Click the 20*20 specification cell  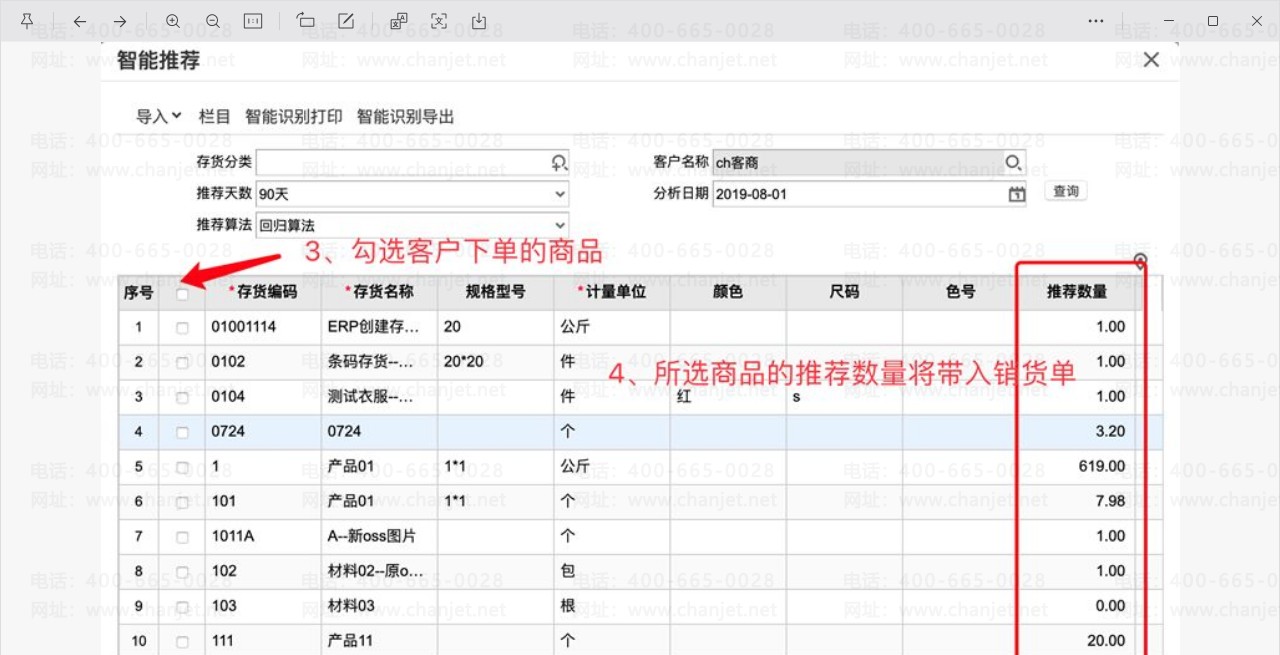[x=496, y=362]
